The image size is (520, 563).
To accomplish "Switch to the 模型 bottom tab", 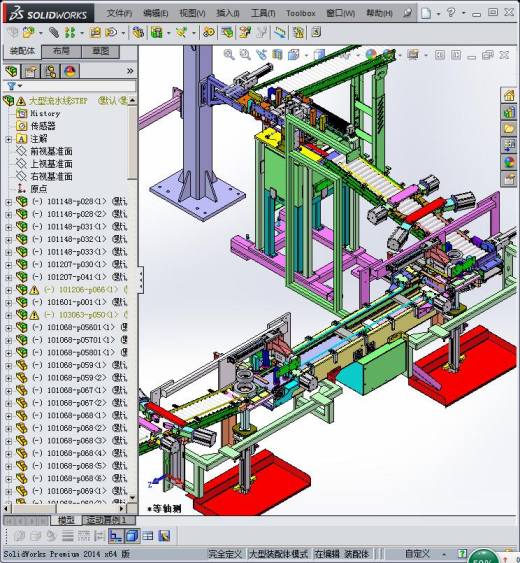I will pyautogui.click(x=66, y=520).
